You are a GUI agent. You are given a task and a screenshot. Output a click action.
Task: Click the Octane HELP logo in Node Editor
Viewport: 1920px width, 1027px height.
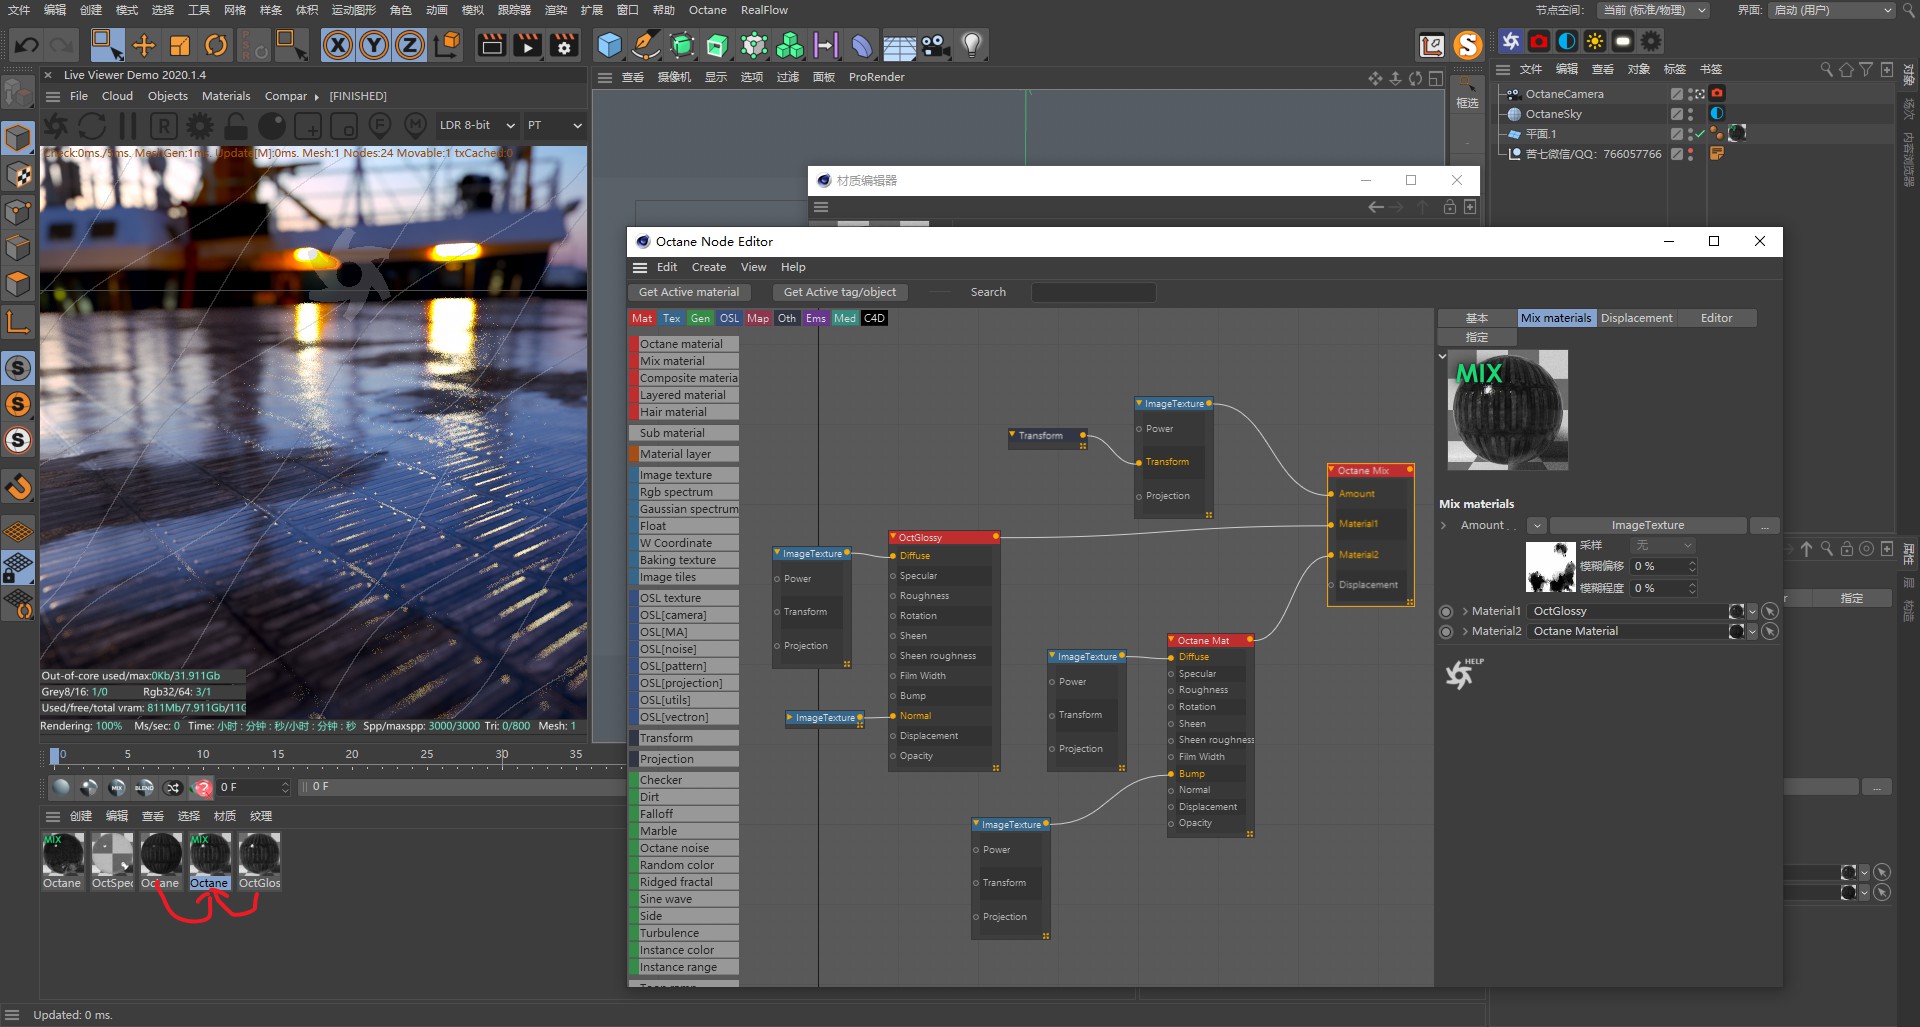point(1463,674)
